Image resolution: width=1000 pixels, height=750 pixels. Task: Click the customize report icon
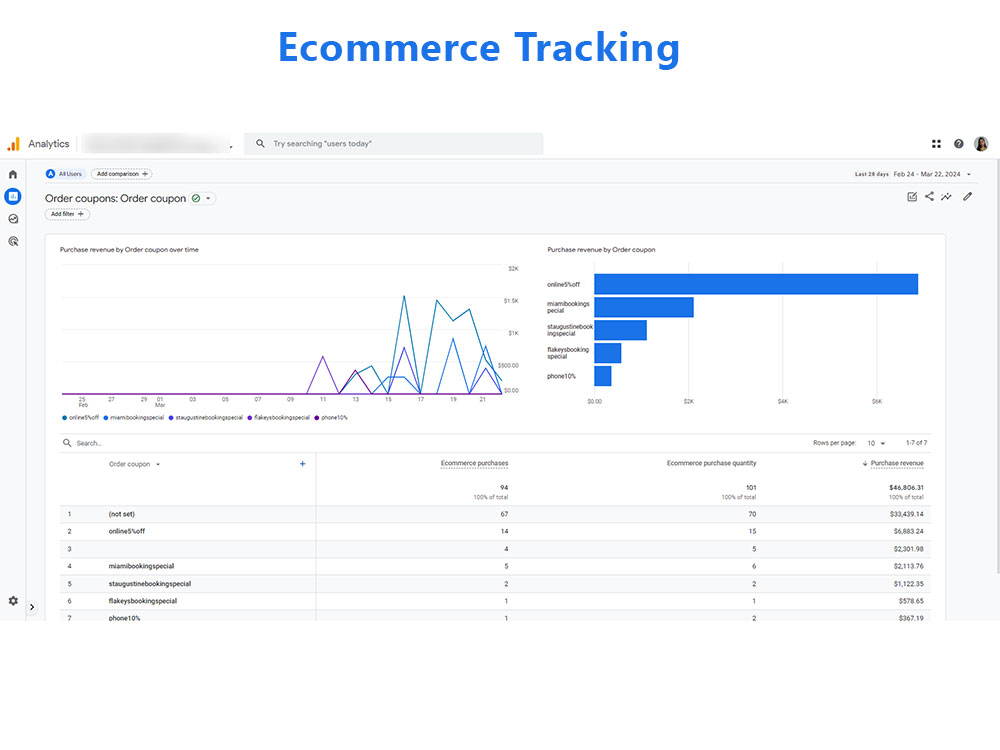[x=912, y=196]
